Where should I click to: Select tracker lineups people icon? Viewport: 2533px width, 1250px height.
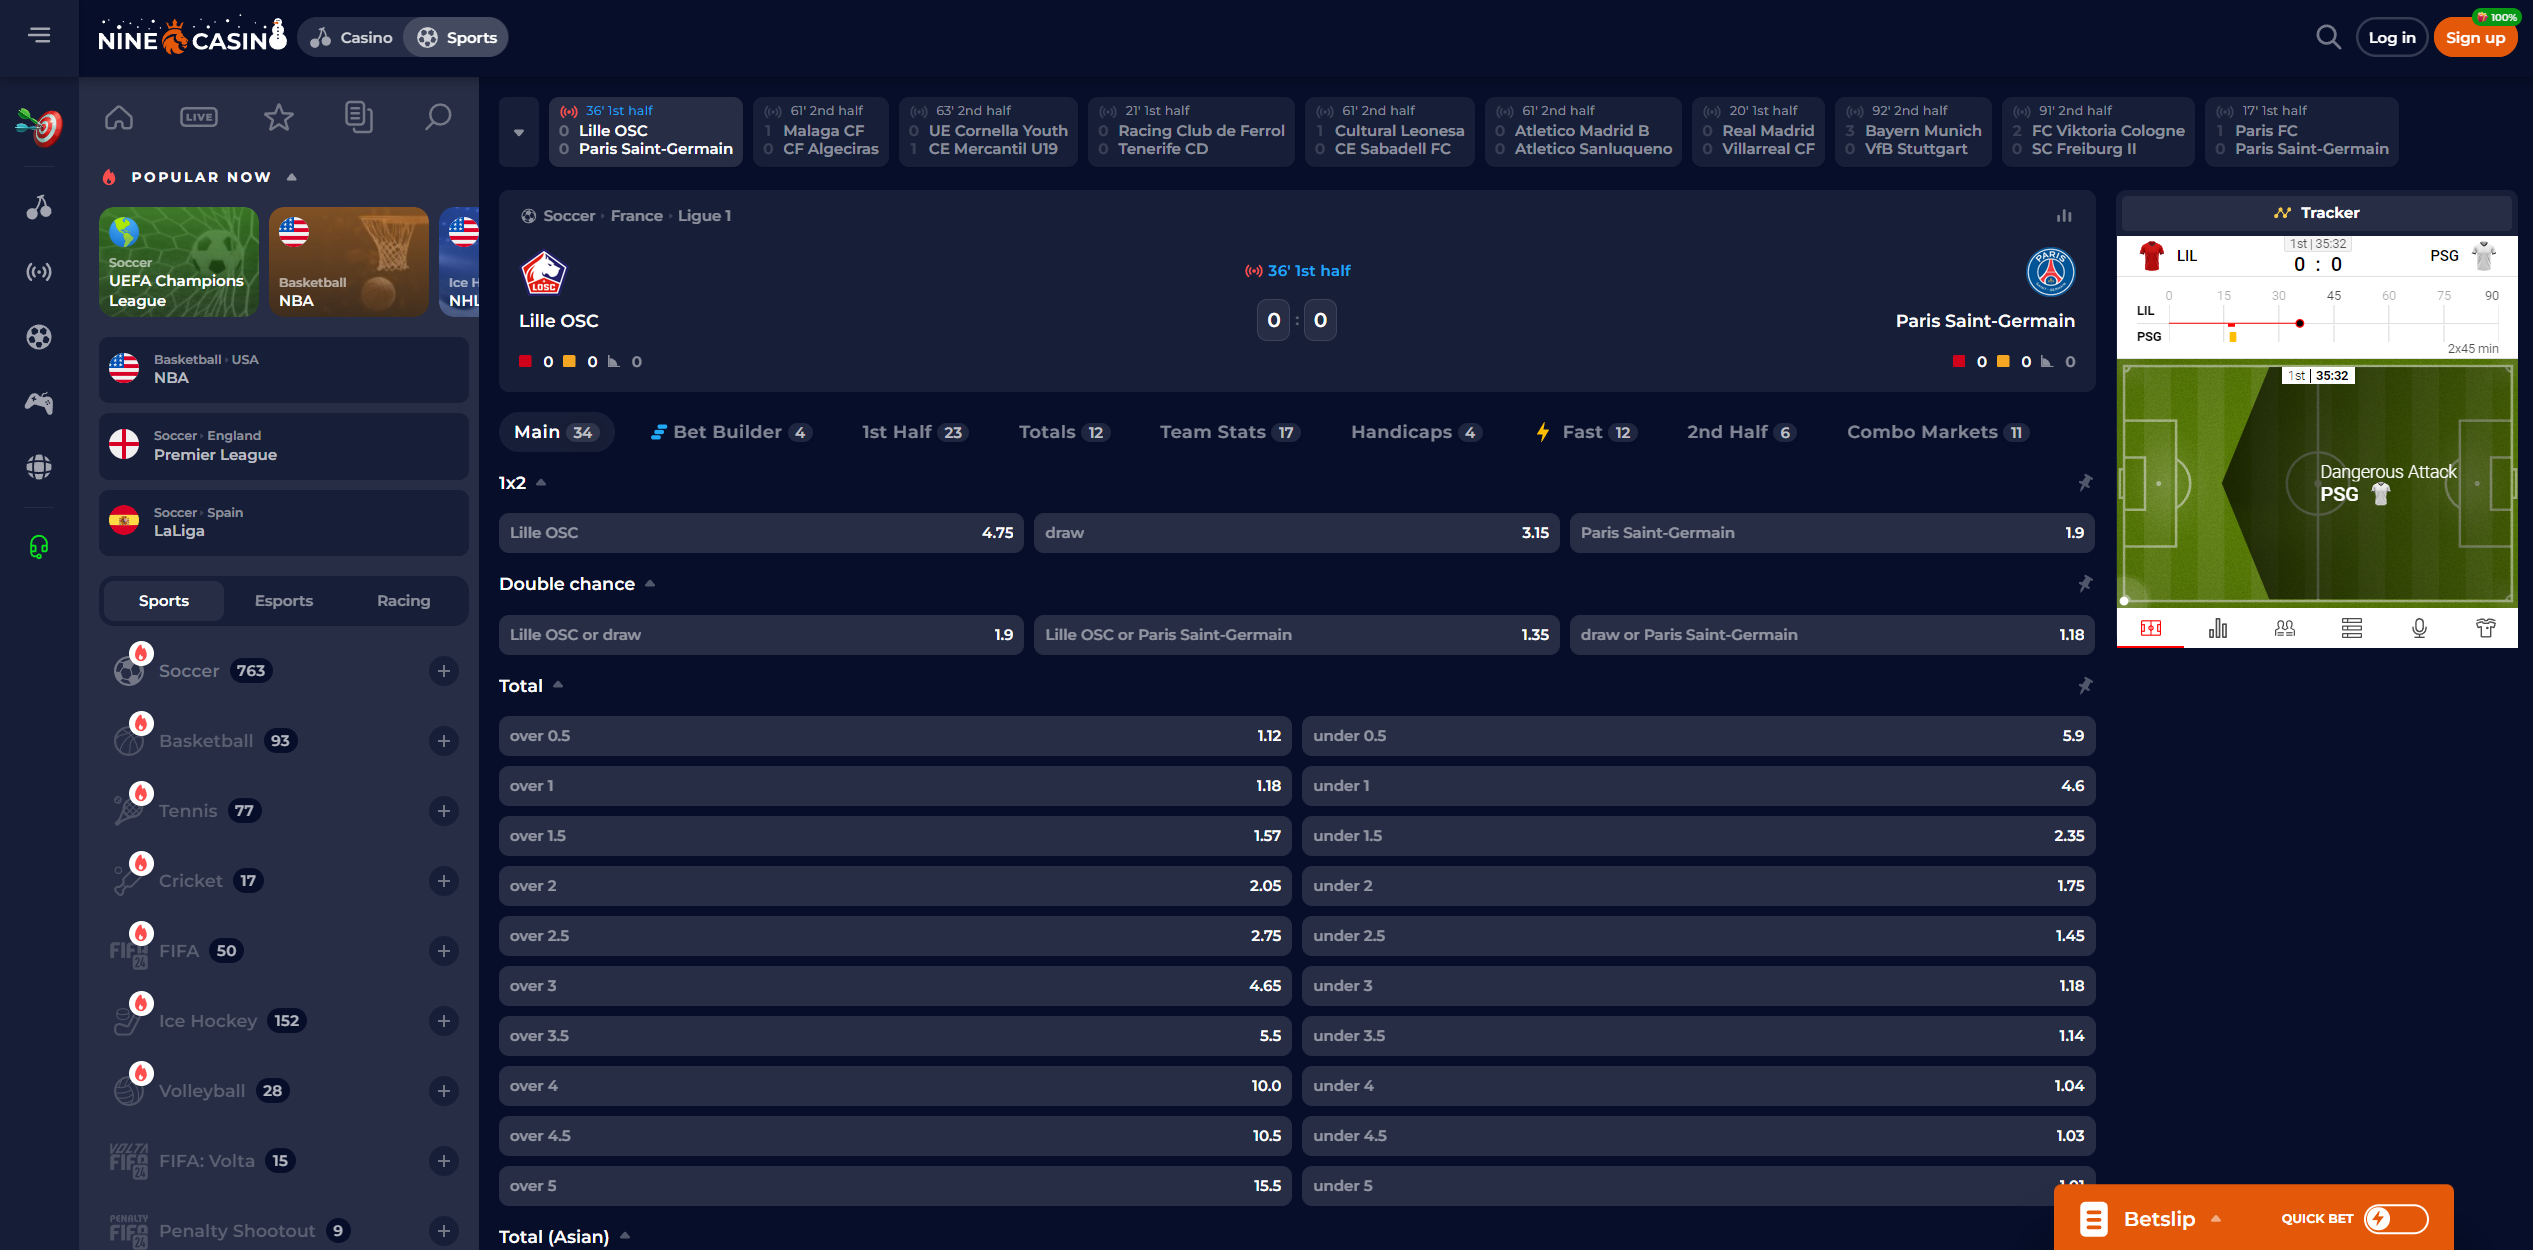[x=2284, y=628]
